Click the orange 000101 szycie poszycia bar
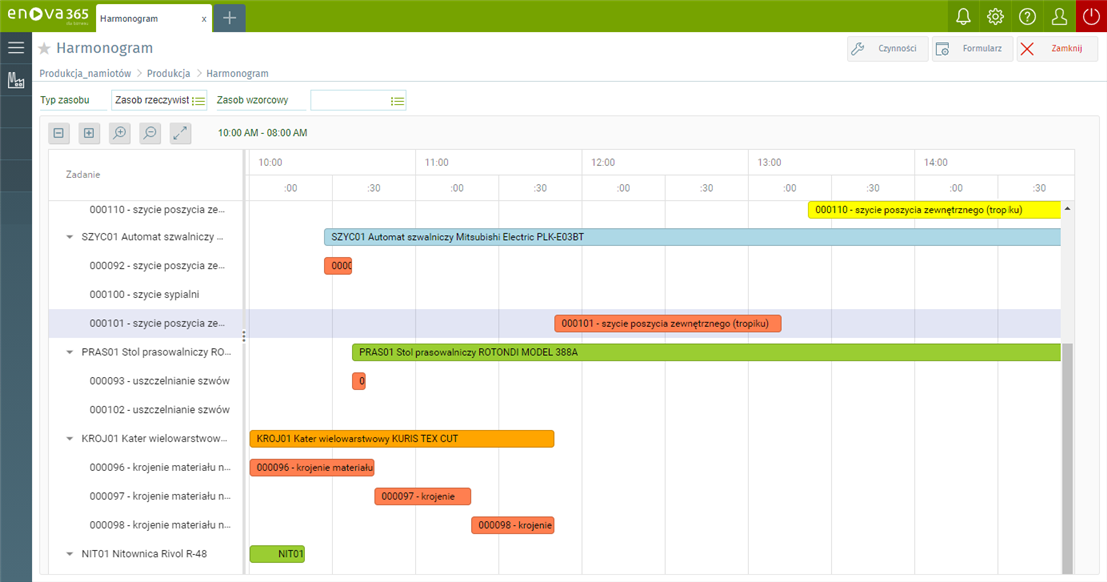The height and width of the screenshot is (582, 1107). click(x=668, y=323)
